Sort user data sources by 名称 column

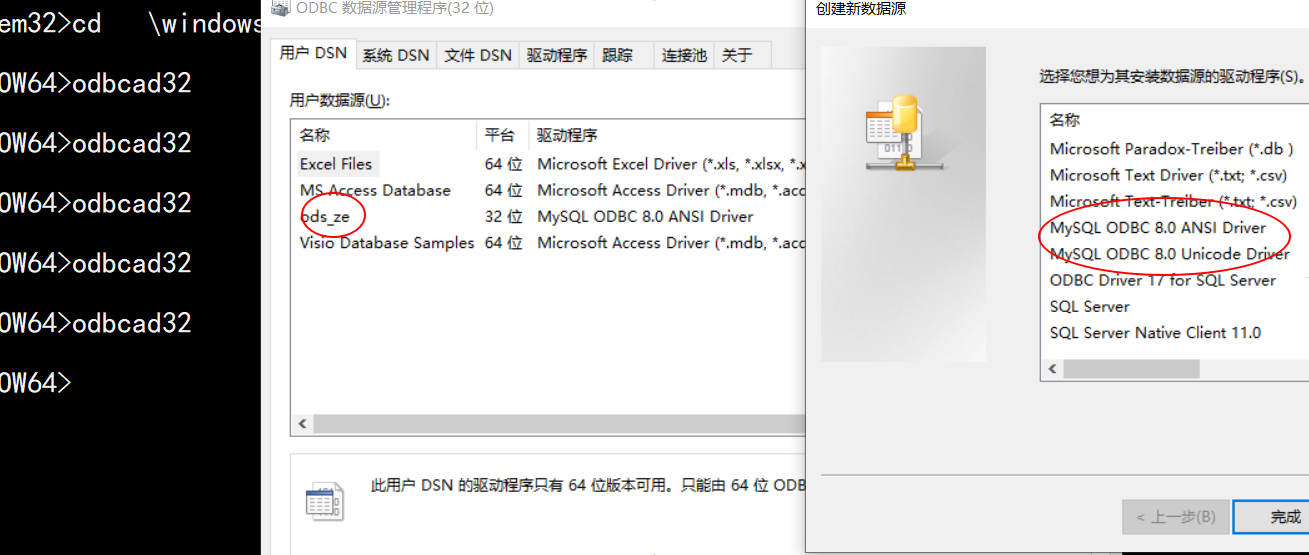(x=384, y=135)
